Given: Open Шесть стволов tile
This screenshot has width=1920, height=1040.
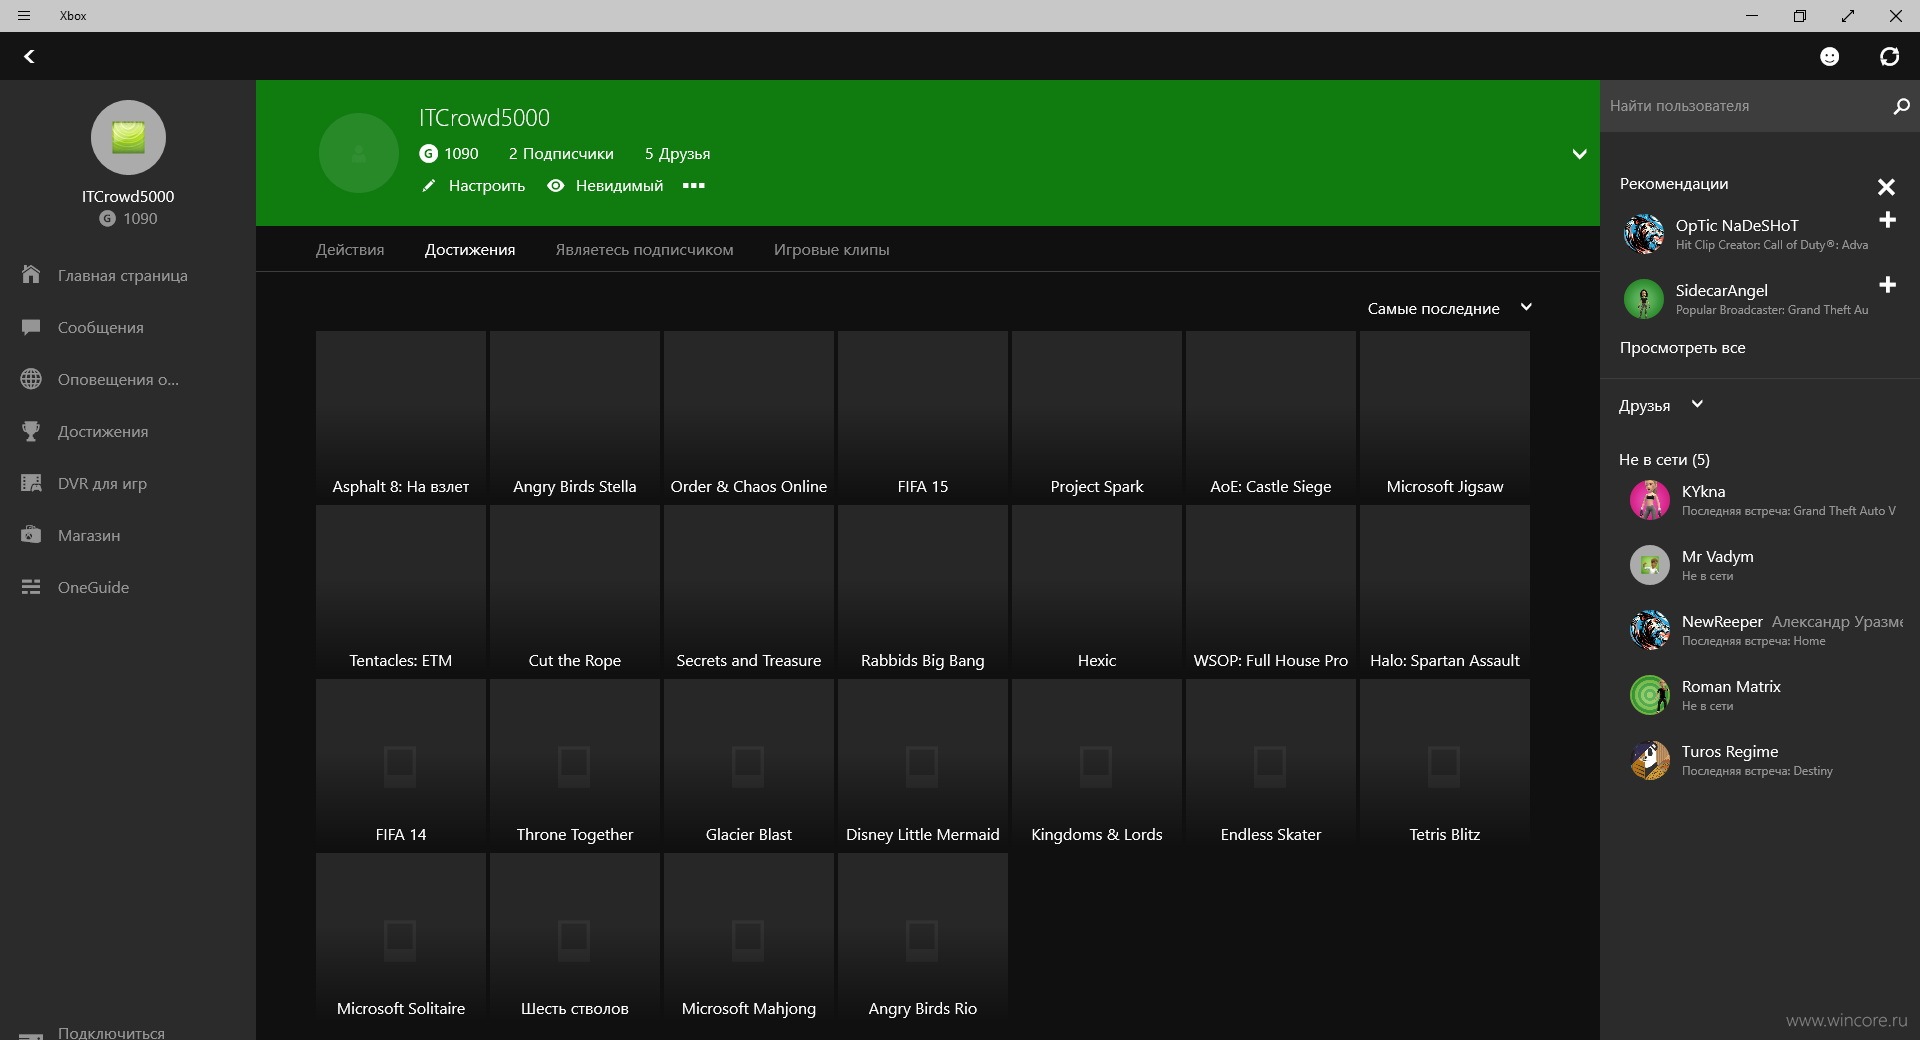Looking at the screenshot, I should pos(575,939).
